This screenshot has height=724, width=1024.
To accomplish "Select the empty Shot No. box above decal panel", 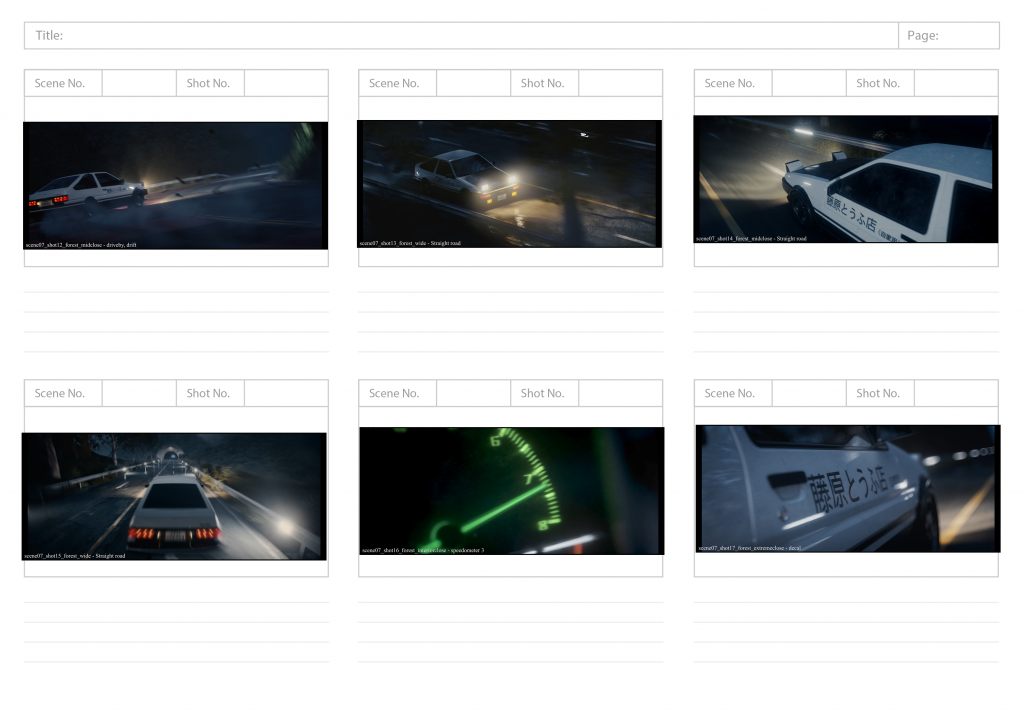I will click(x=956, y=393).
